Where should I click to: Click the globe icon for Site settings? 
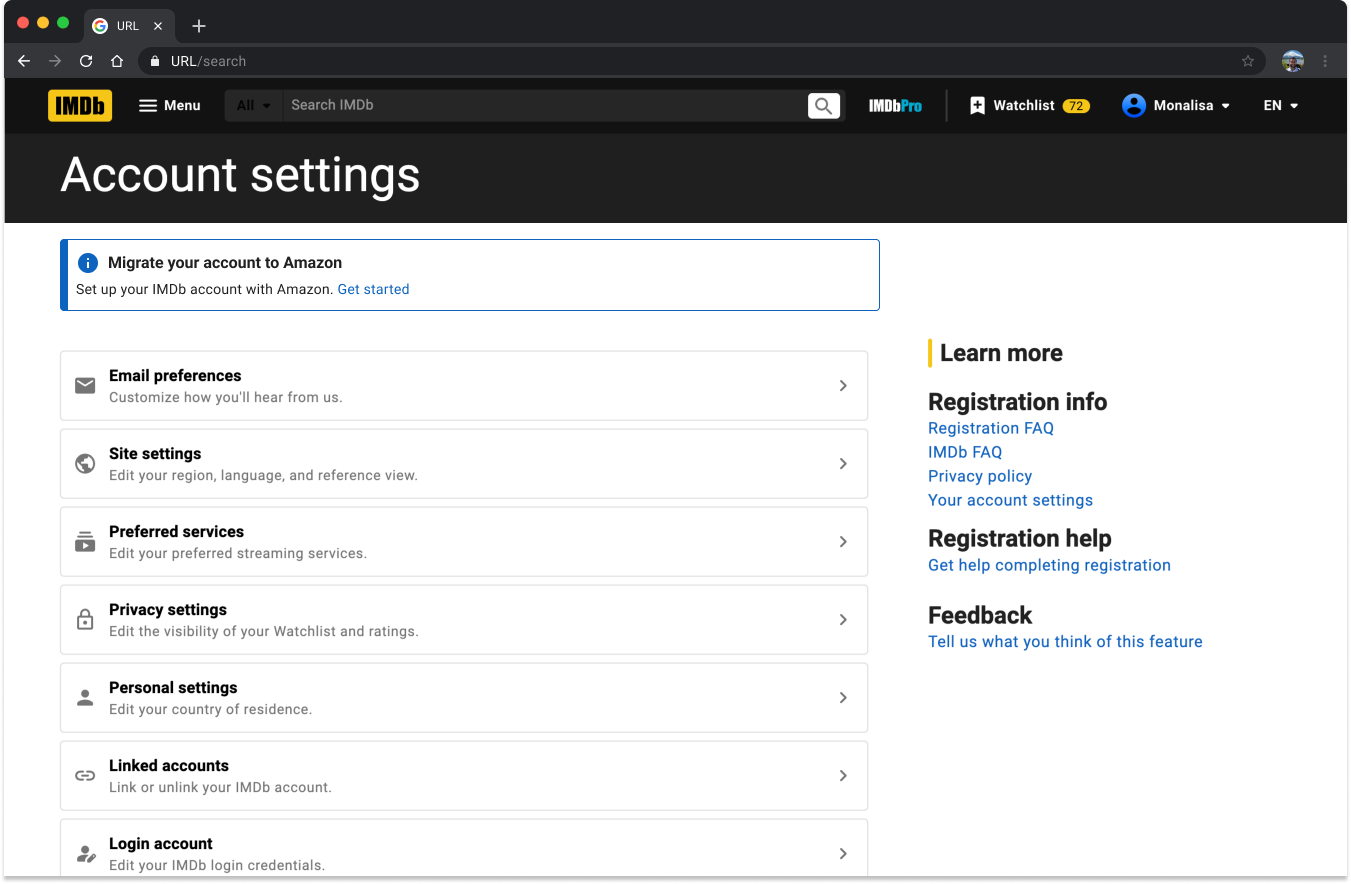point(85,463)
